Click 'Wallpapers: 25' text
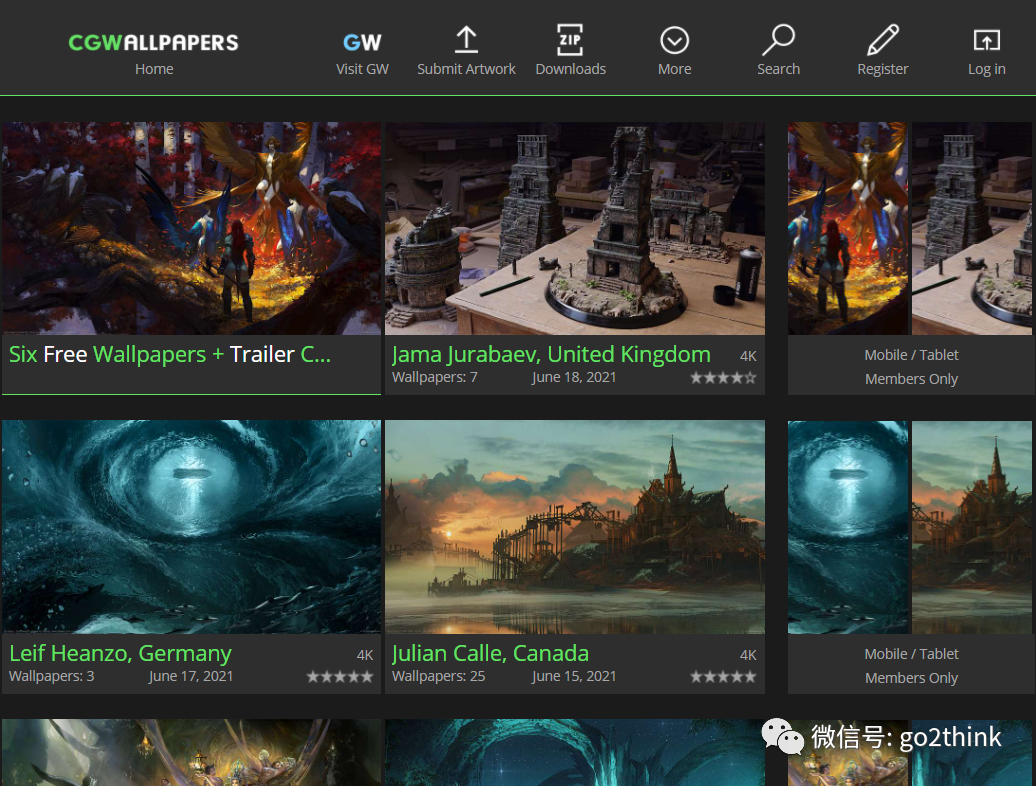 (439, 676)
